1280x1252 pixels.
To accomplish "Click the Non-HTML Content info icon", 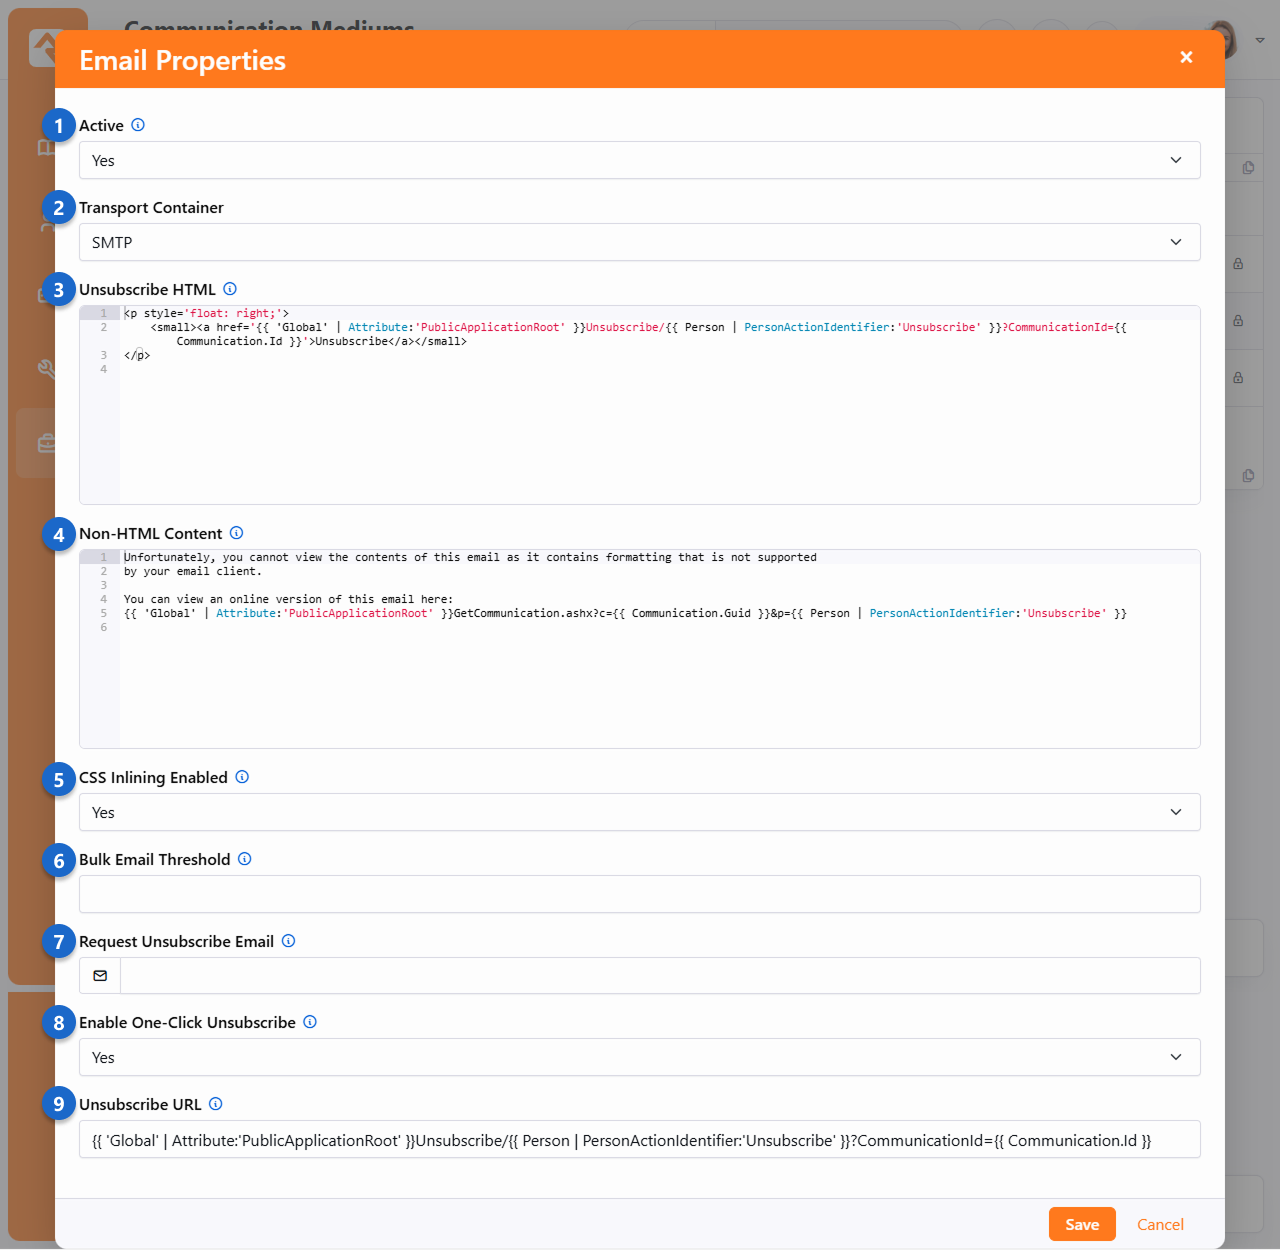I will pyautogui.click(x=237, y=533).
